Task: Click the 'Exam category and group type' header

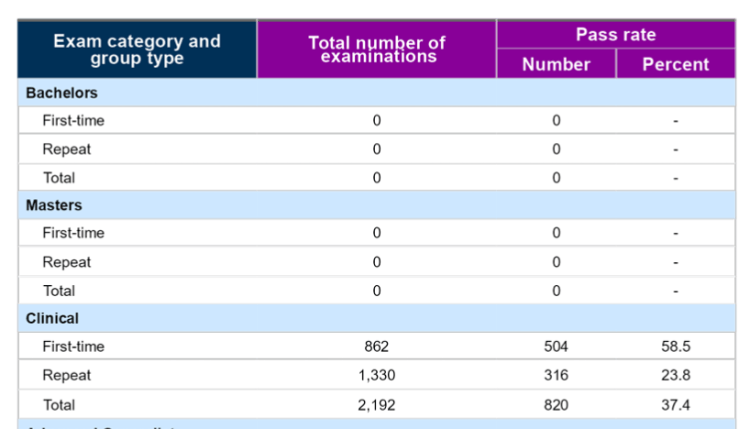Action: (x=137, y=49)
